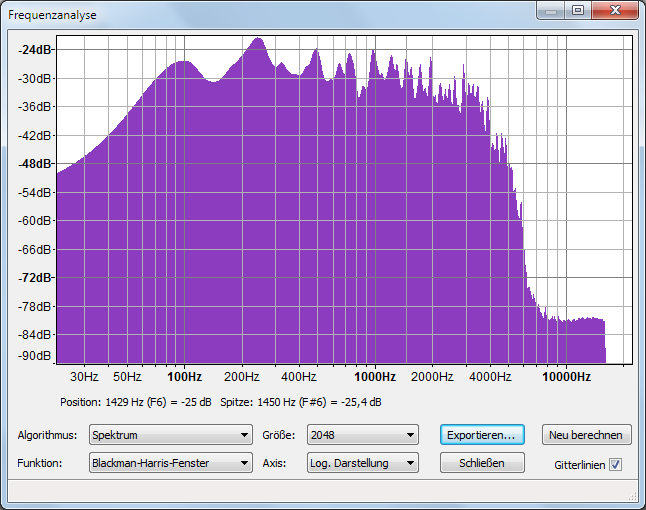Viewport: 646px width, 510px height.
Task: Open the Axis dropdown showing Log. Darstellung
Action: tap(363, 463)
